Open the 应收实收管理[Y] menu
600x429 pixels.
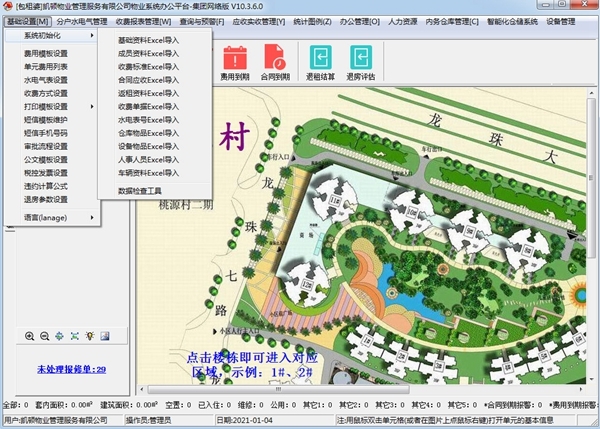pyautogui.click(x=259, y=21)
